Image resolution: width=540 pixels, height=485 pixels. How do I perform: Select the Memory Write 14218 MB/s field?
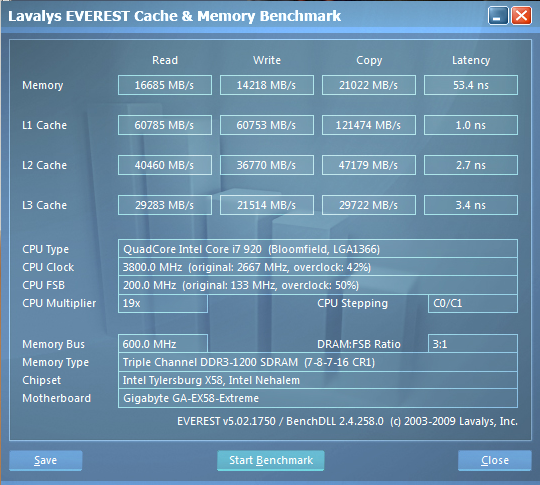(x=267, y=85)
